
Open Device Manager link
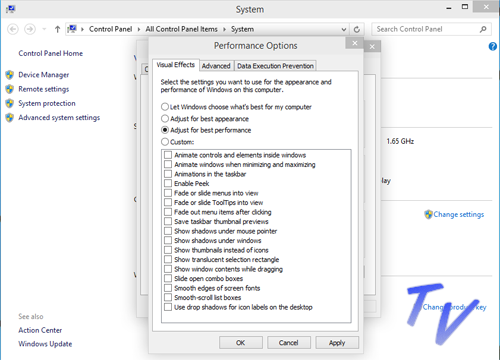(x=44, y=75)
